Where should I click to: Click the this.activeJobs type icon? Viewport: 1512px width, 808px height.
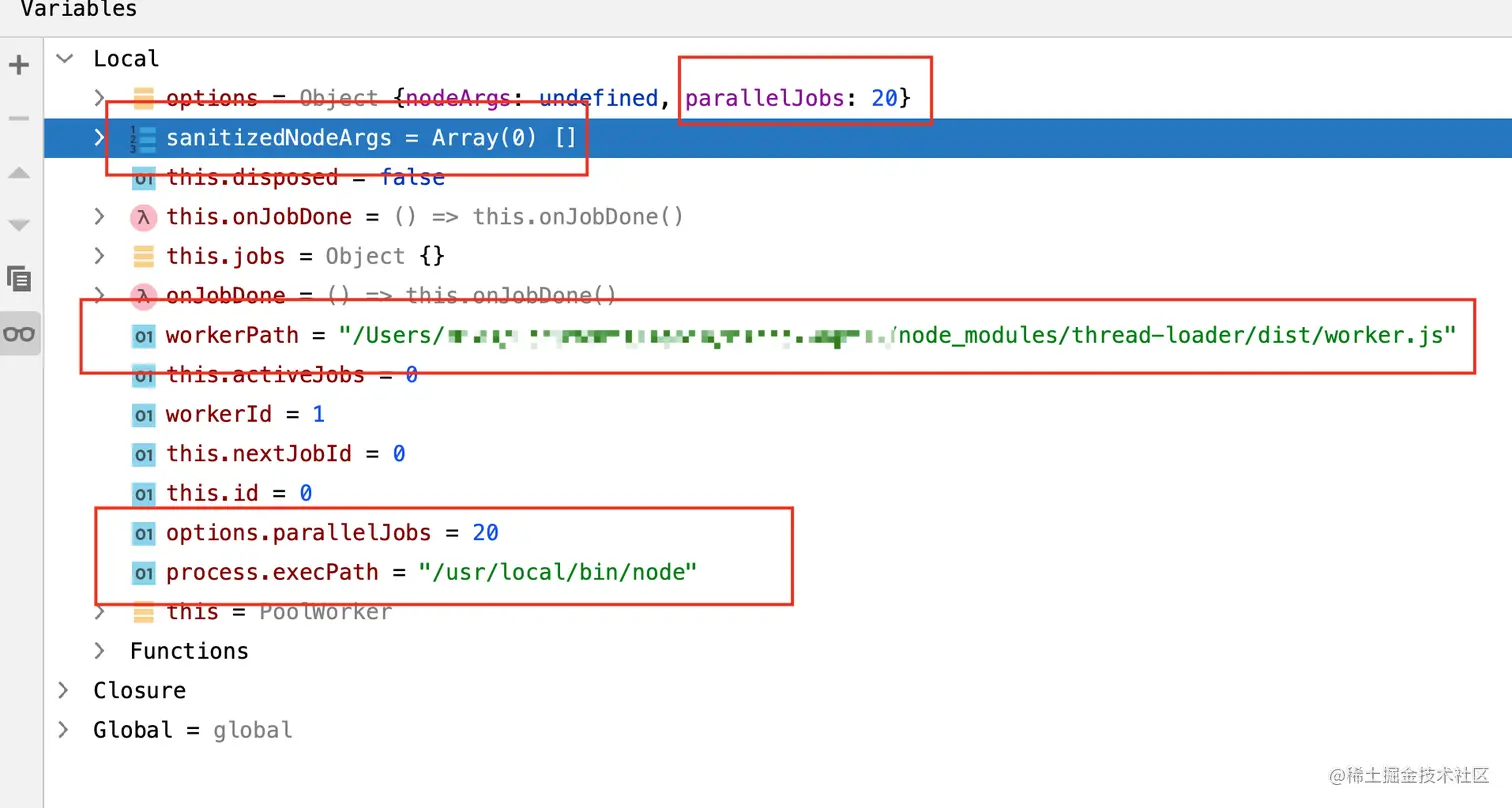[x=144, y=375]
